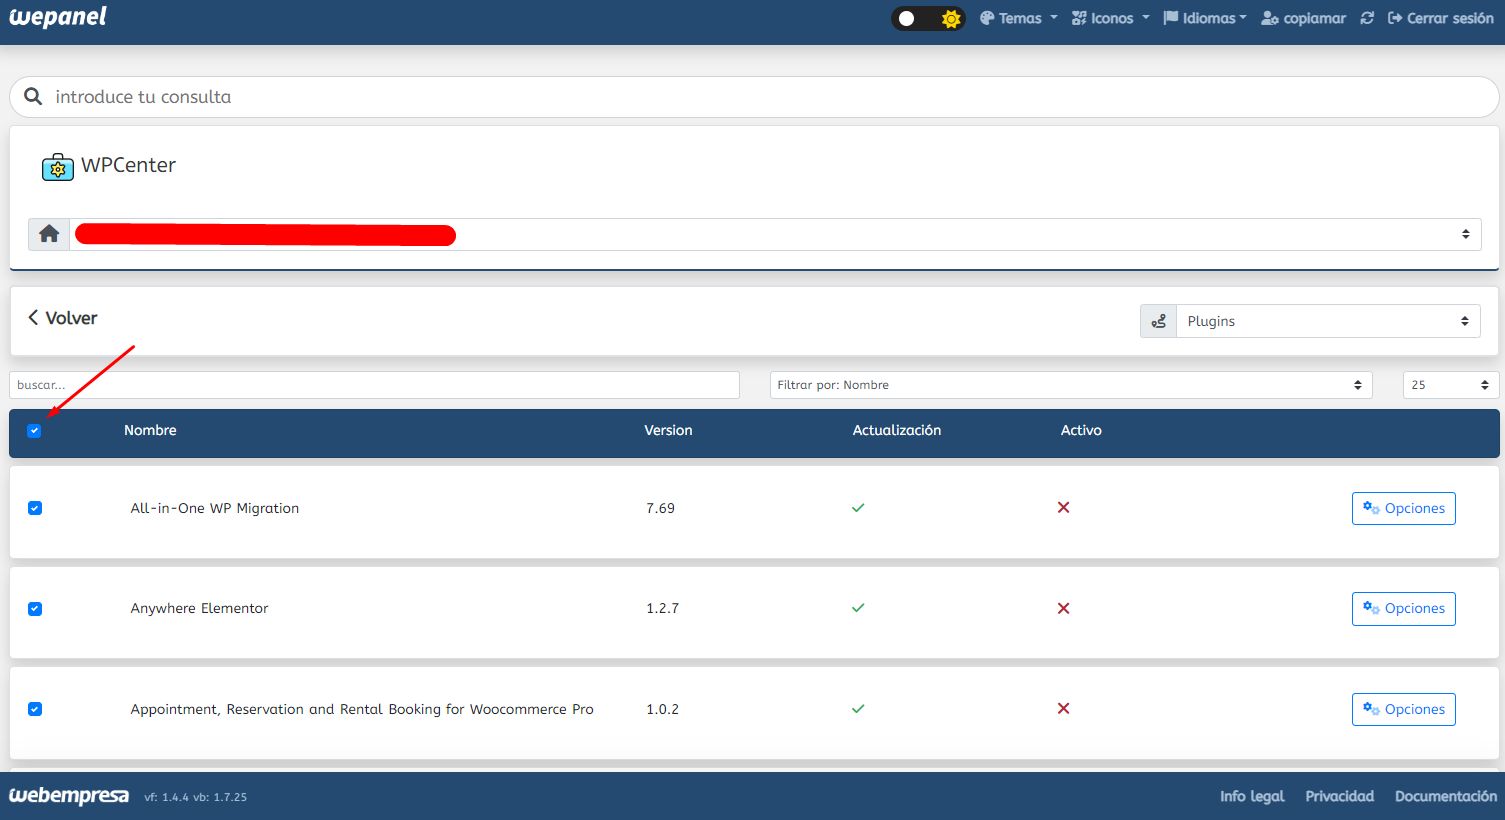Click Cerrar sesión to log out

point(1440,18)
